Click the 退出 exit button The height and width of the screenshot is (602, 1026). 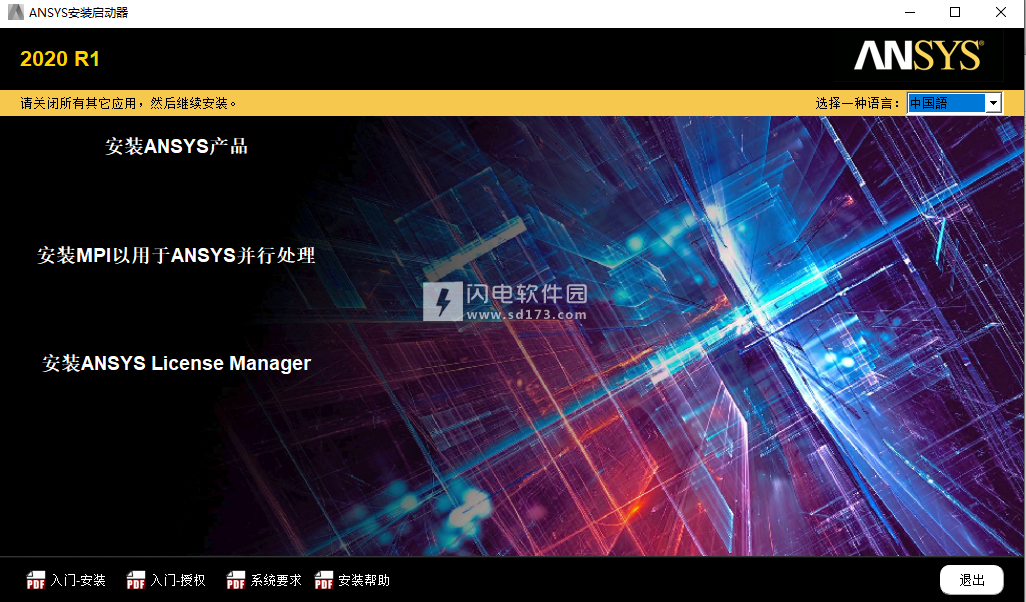(972, 580)
